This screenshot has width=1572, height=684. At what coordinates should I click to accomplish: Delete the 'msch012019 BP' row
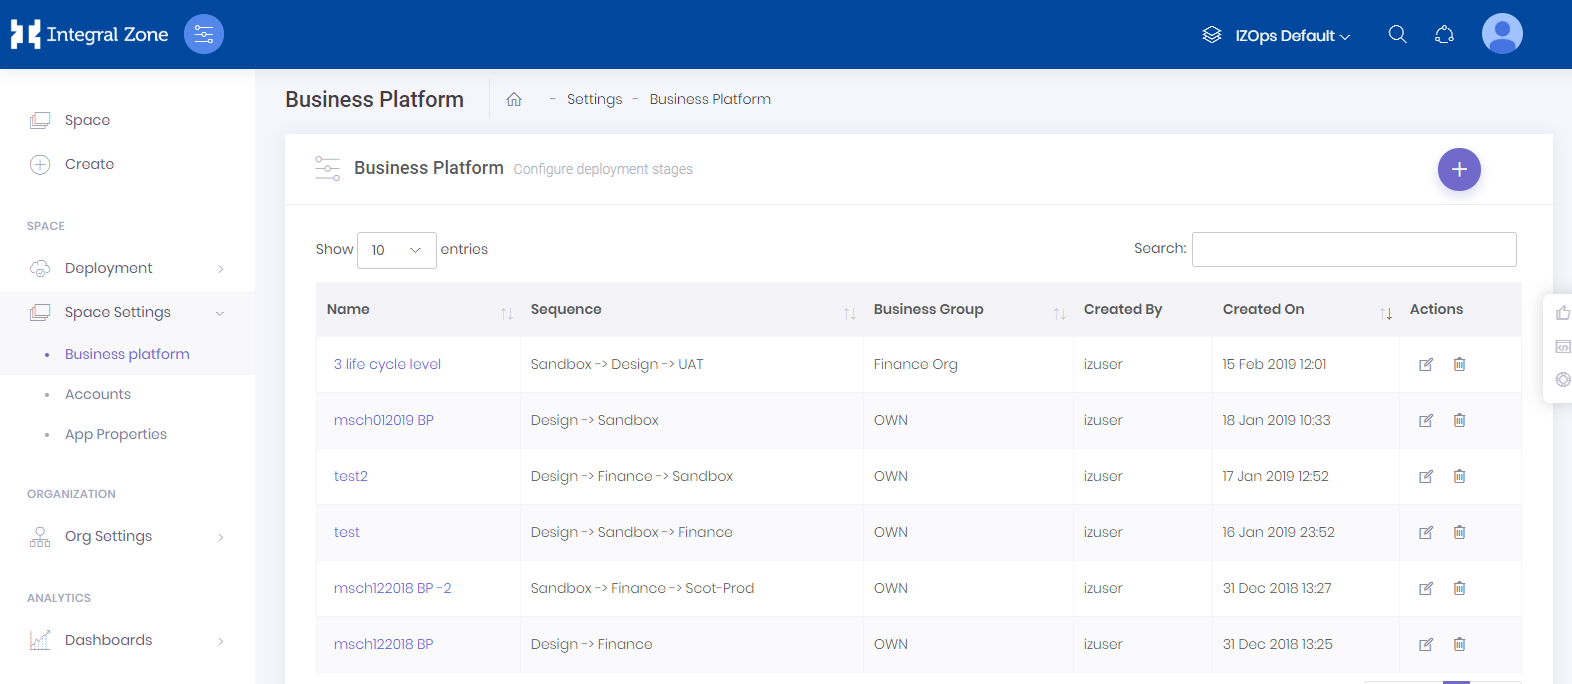1459,421
